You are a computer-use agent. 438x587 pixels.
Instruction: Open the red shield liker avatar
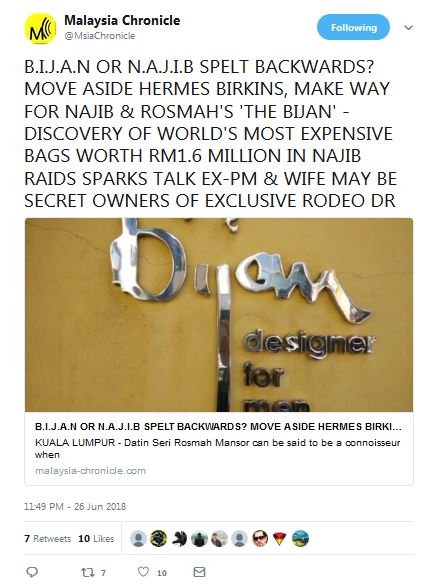280,538
